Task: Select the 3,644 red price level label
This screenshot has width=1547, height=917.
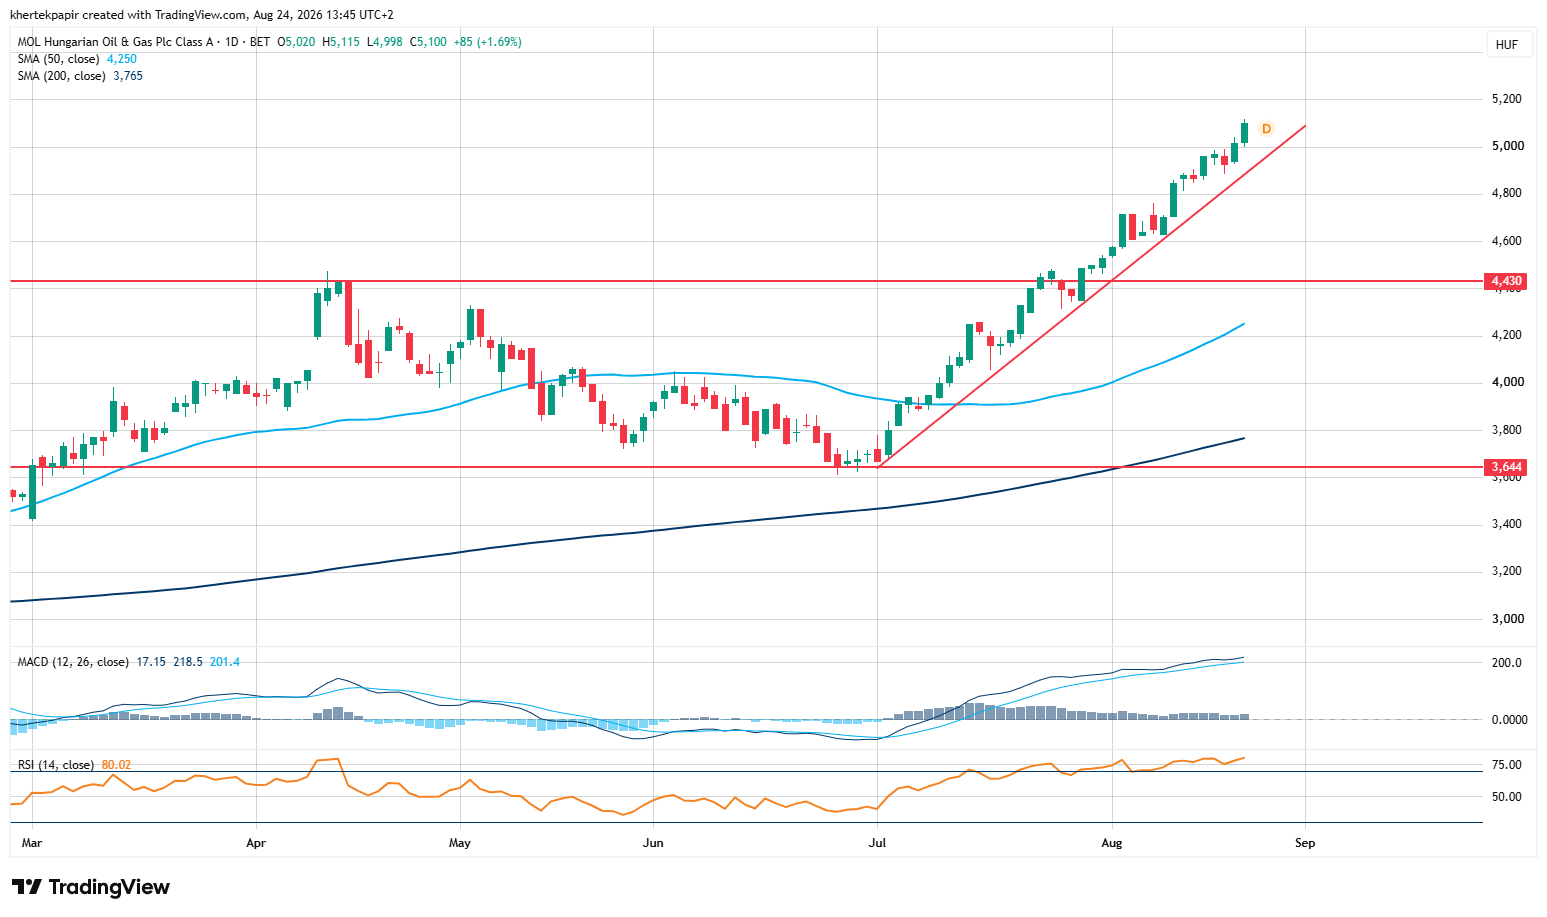Action: 1506,467
